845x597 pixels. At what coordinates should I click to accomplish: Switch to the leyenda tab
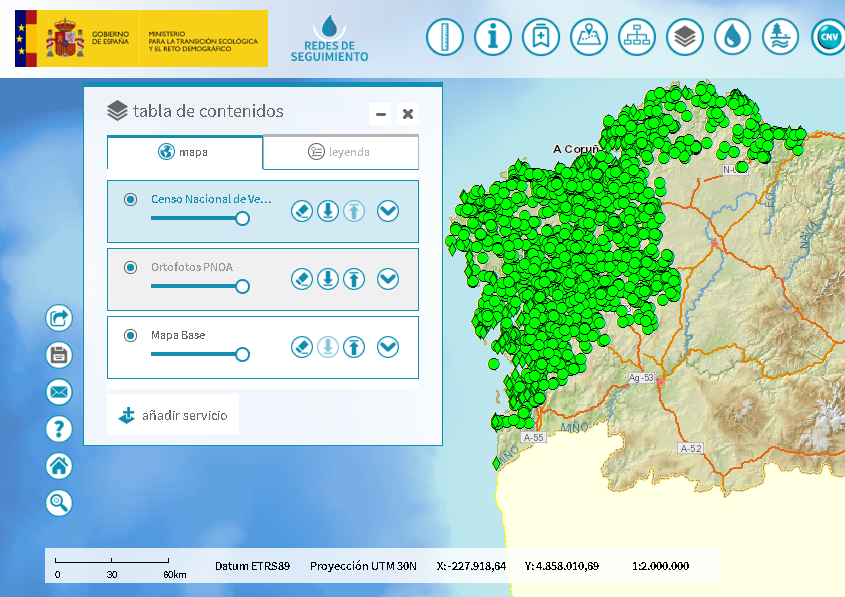pos(341,152)
